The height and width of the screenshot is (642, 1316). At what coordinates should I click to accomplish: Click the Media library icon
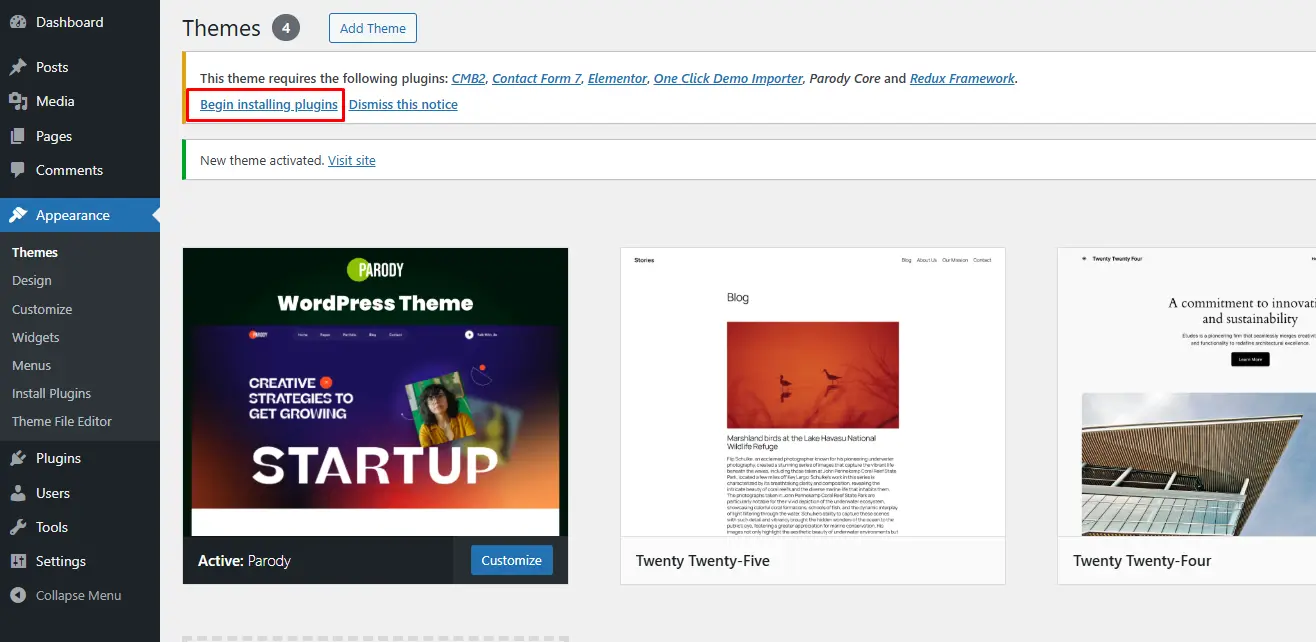click(18, 101)
